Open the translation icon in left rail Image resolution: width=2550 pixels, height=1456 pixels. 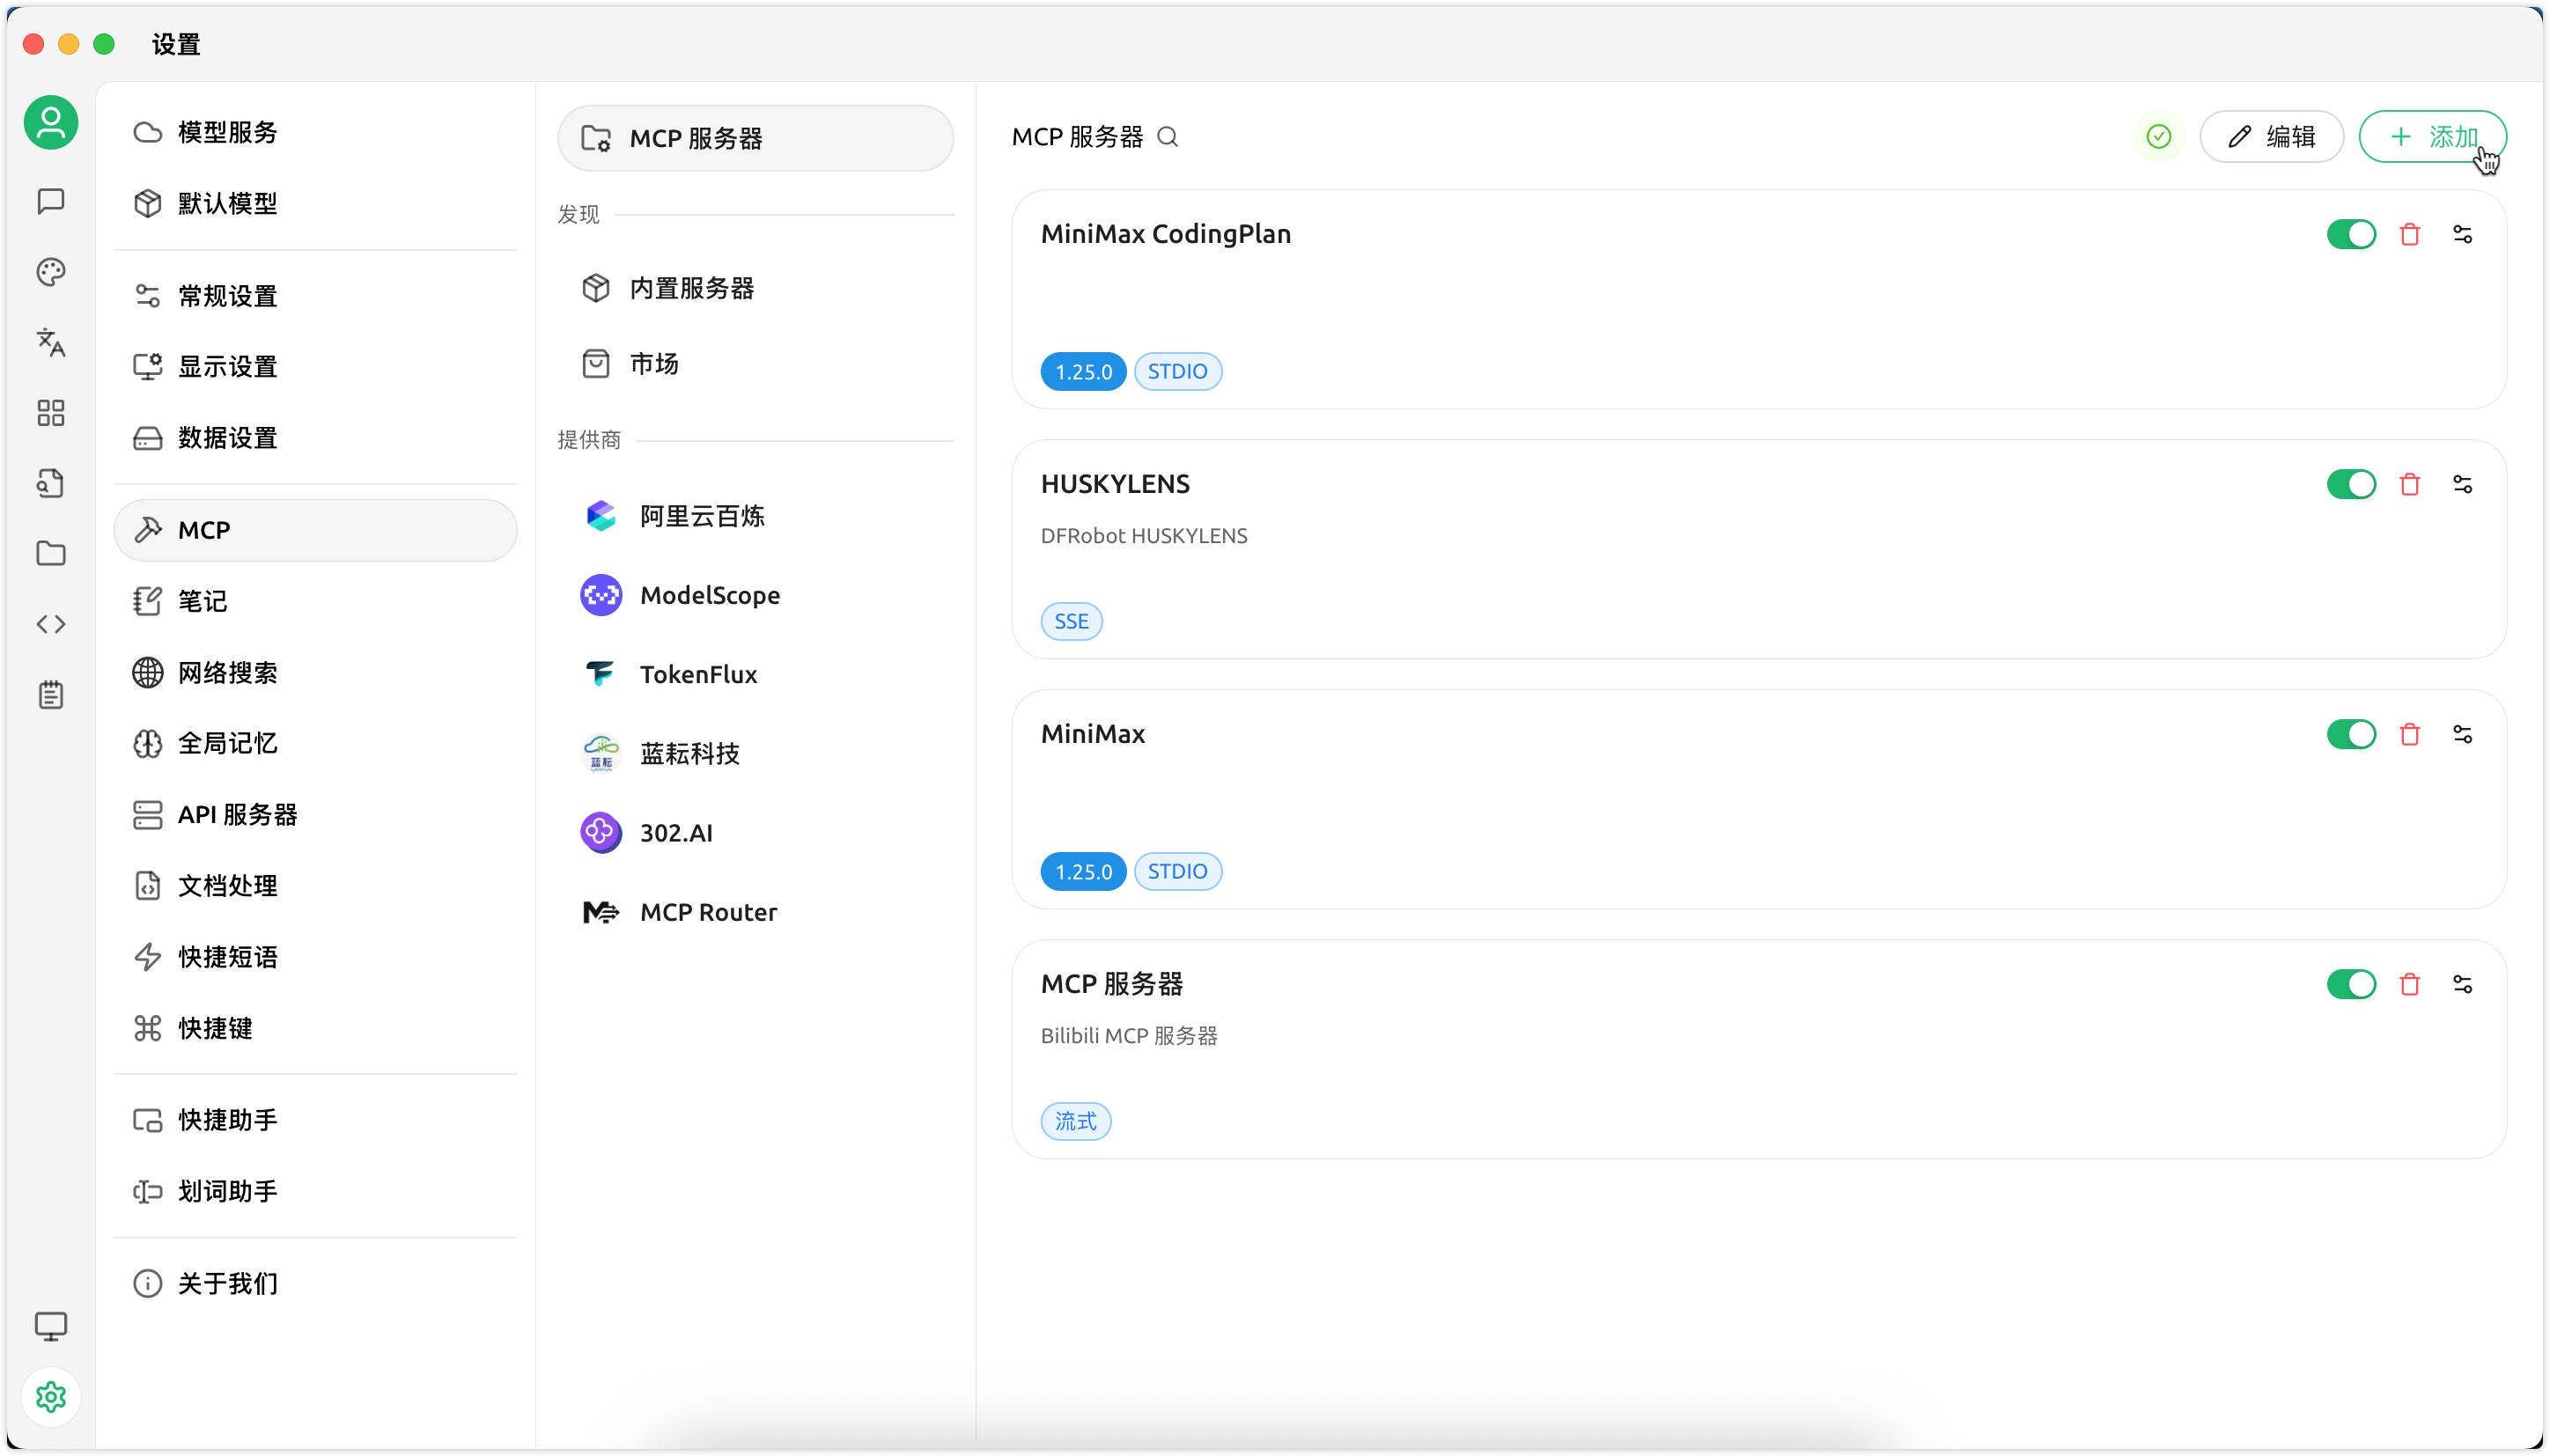pos(51,342)
